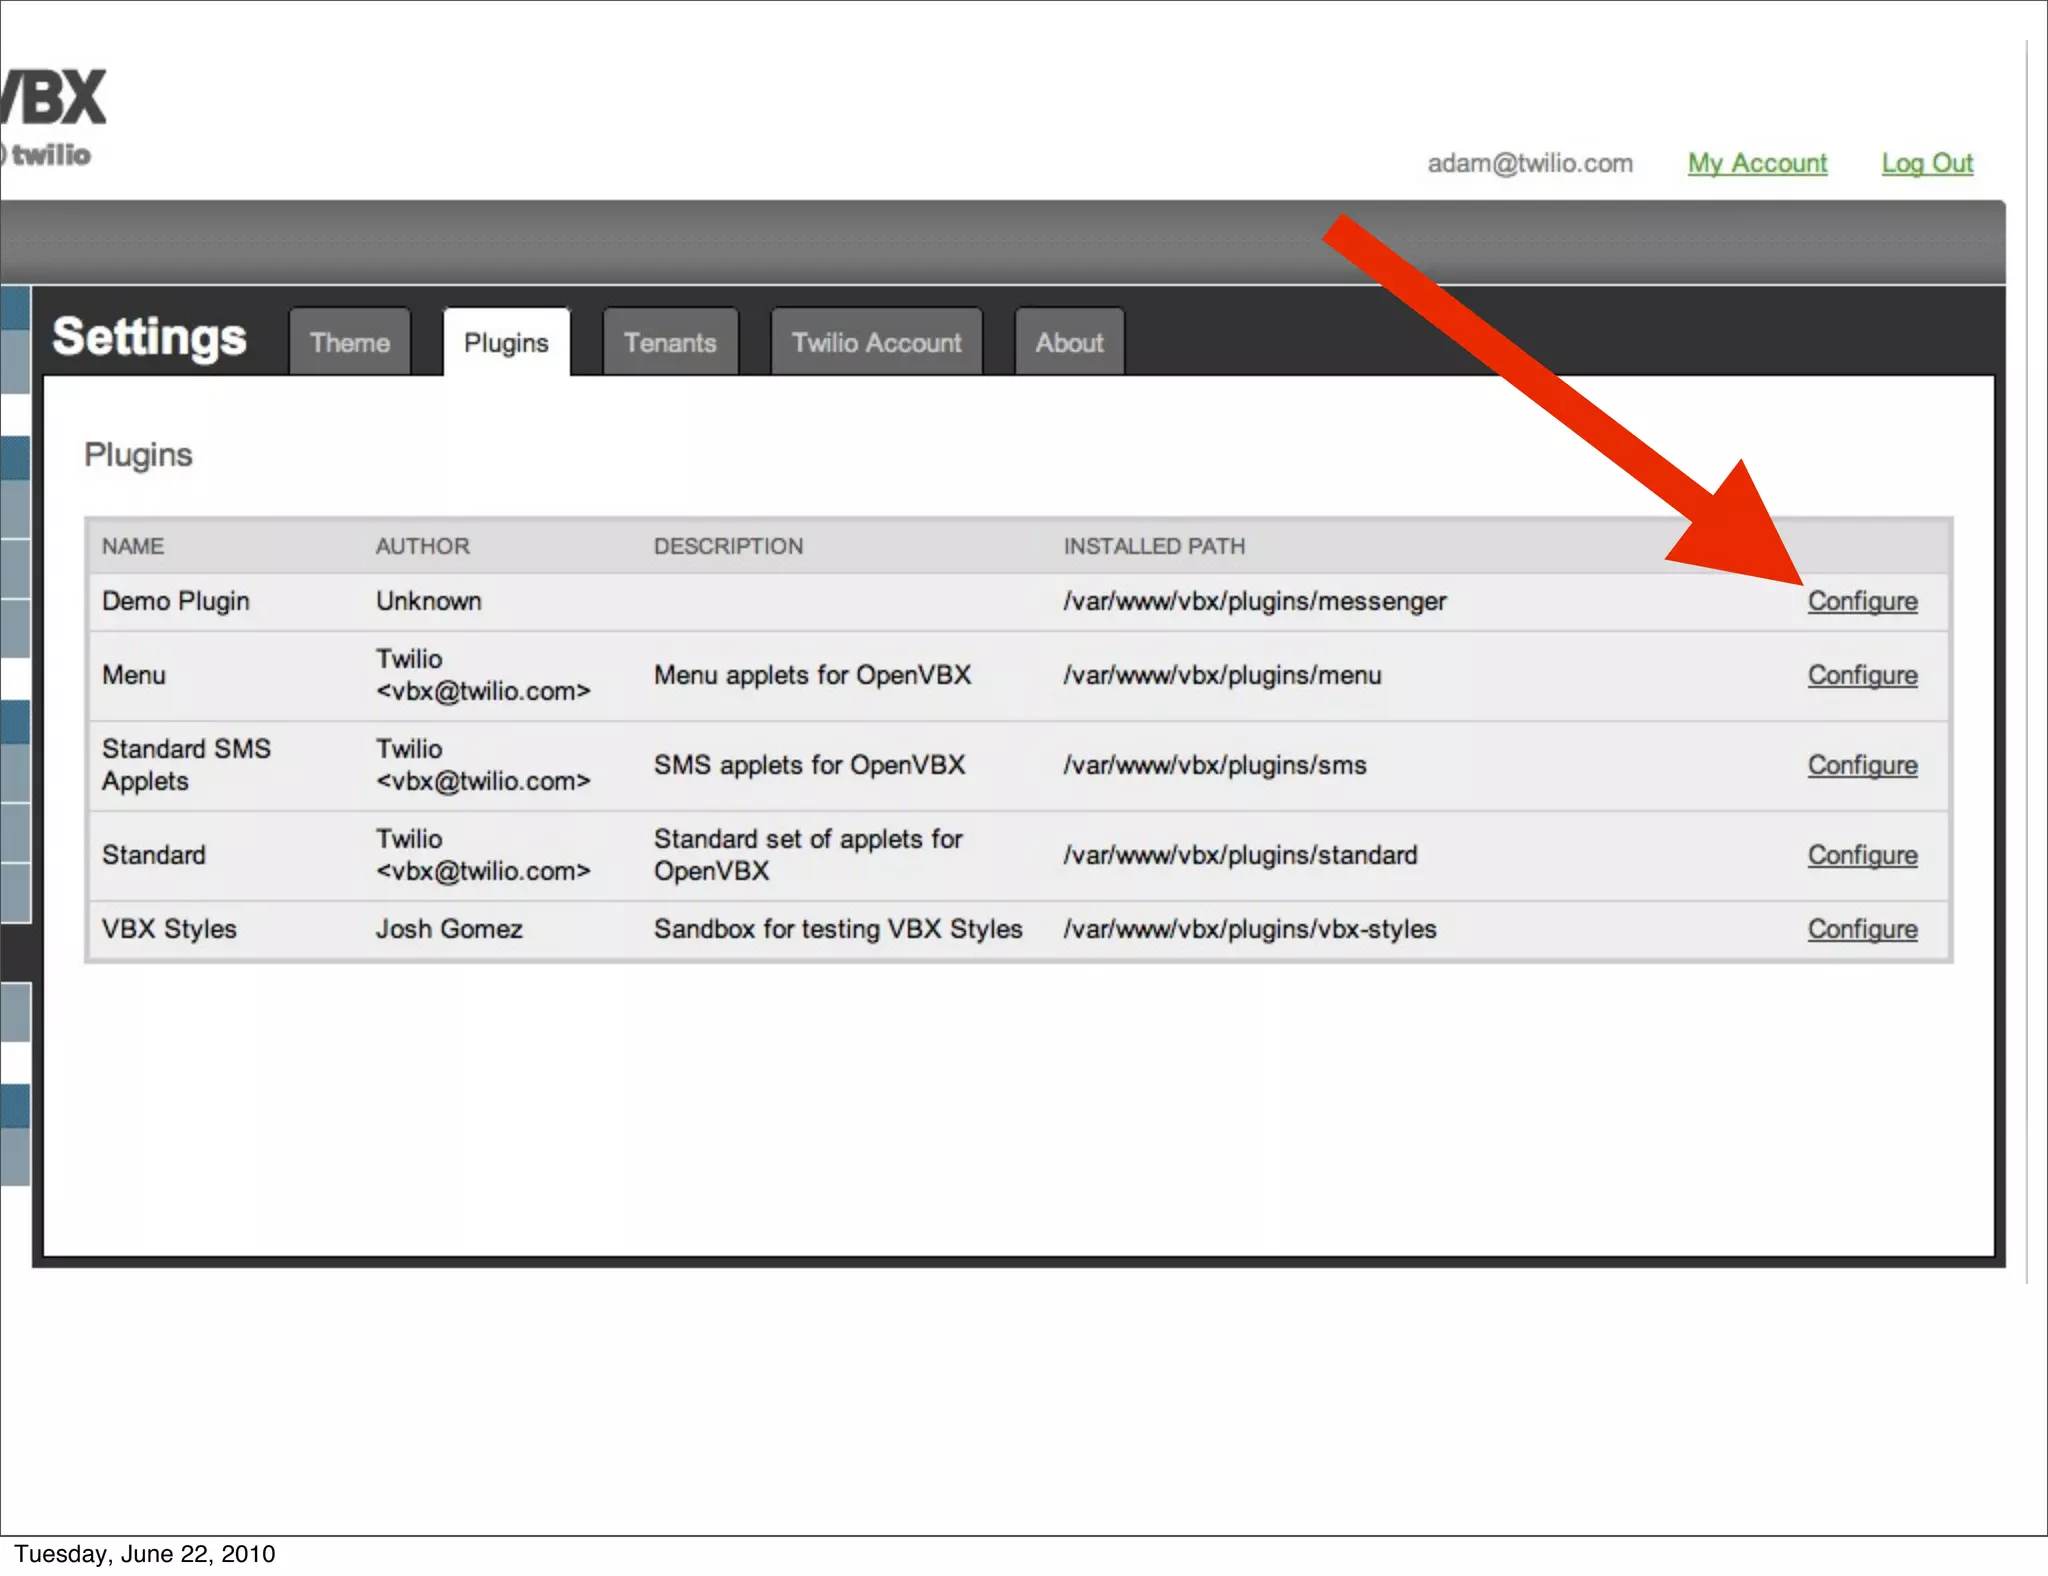Screen dimensions: 2048x1576
Task: Go to the About tab
Action: [1069, 342]
